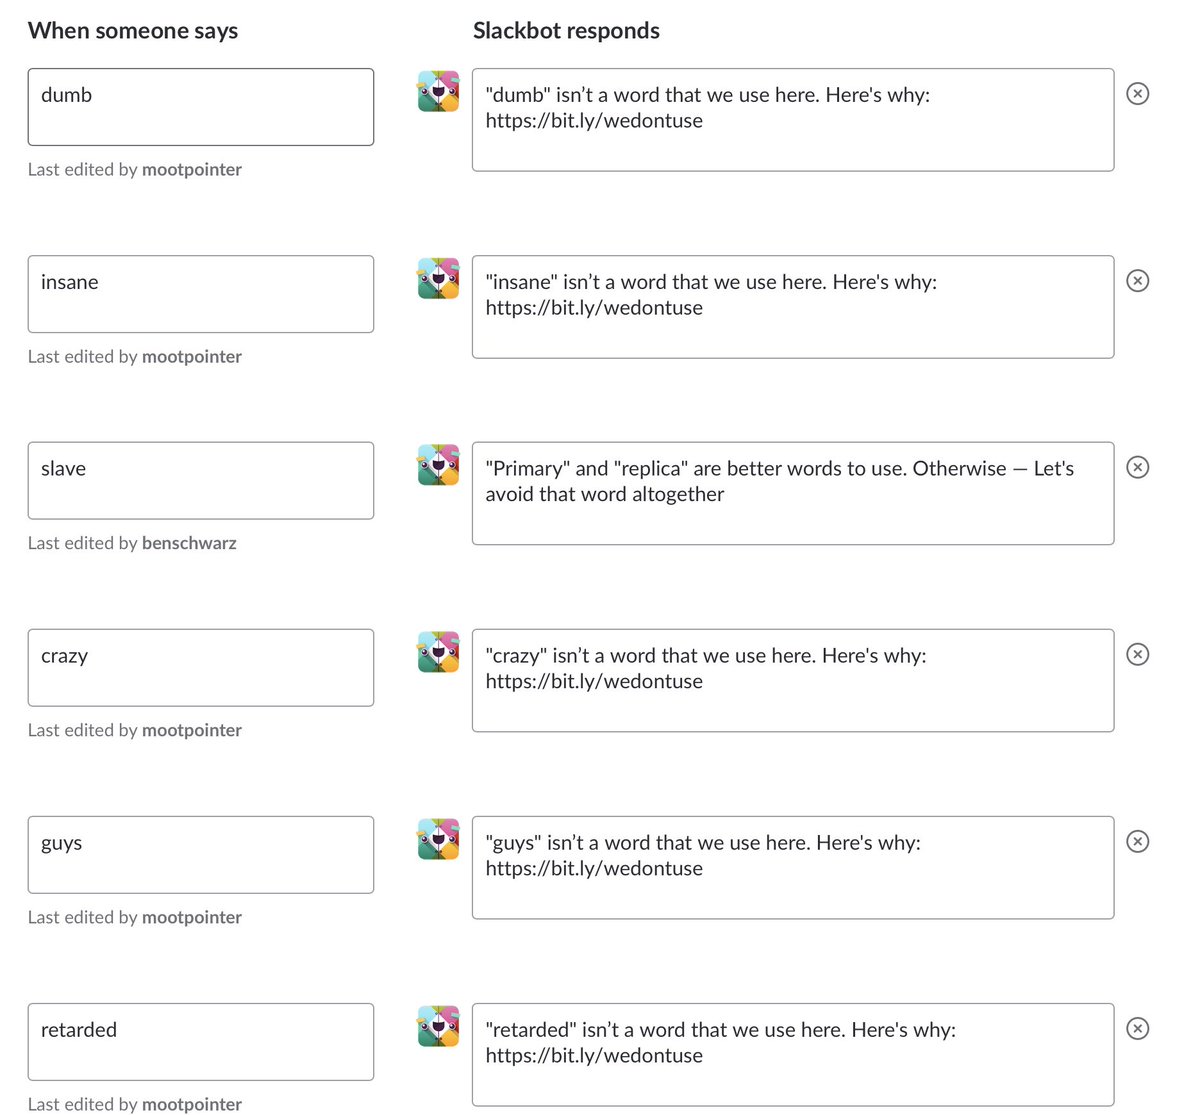Click Slackbot avatar in "retarded" row
The height and width of the screenshot is (1115, 1200).
(438, 1026)
